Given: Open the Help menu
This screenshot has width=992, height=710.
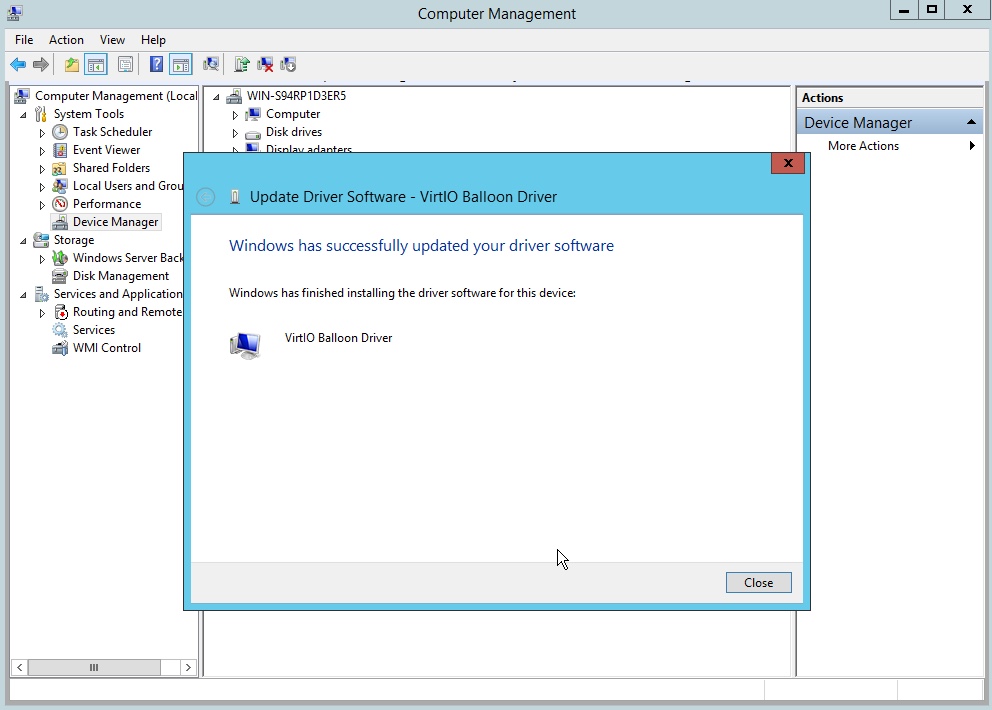Looking at the screenshot, I should point(153,40).
